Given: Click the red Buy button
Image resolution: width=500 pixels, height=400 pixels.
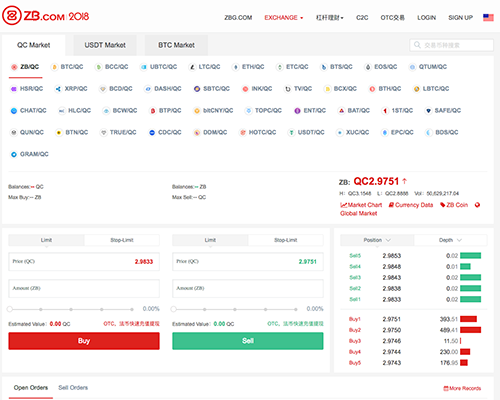Looking at the screenshot, I should click(x=84, y=341).
